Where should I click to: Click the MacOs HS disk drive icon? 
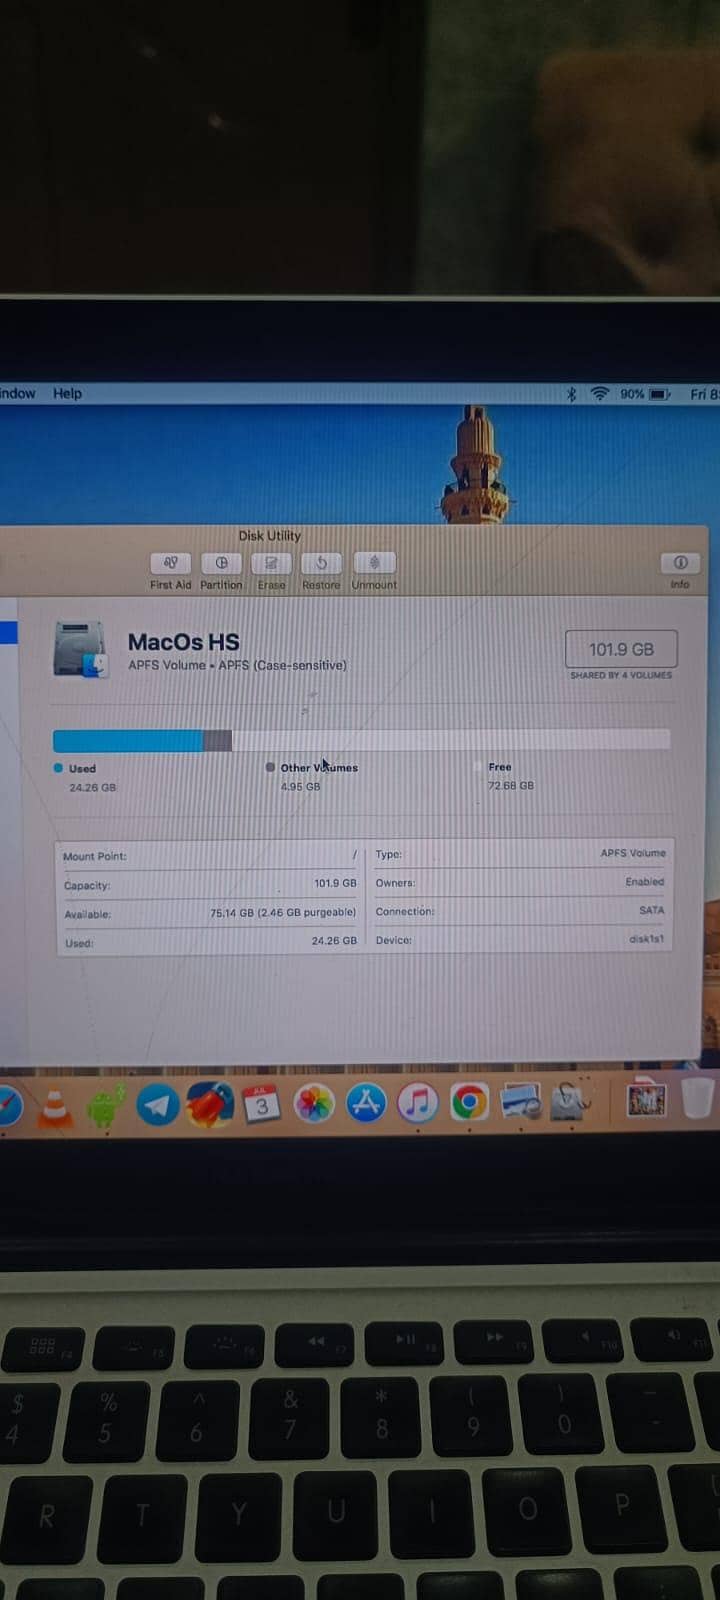coord(82,650)
